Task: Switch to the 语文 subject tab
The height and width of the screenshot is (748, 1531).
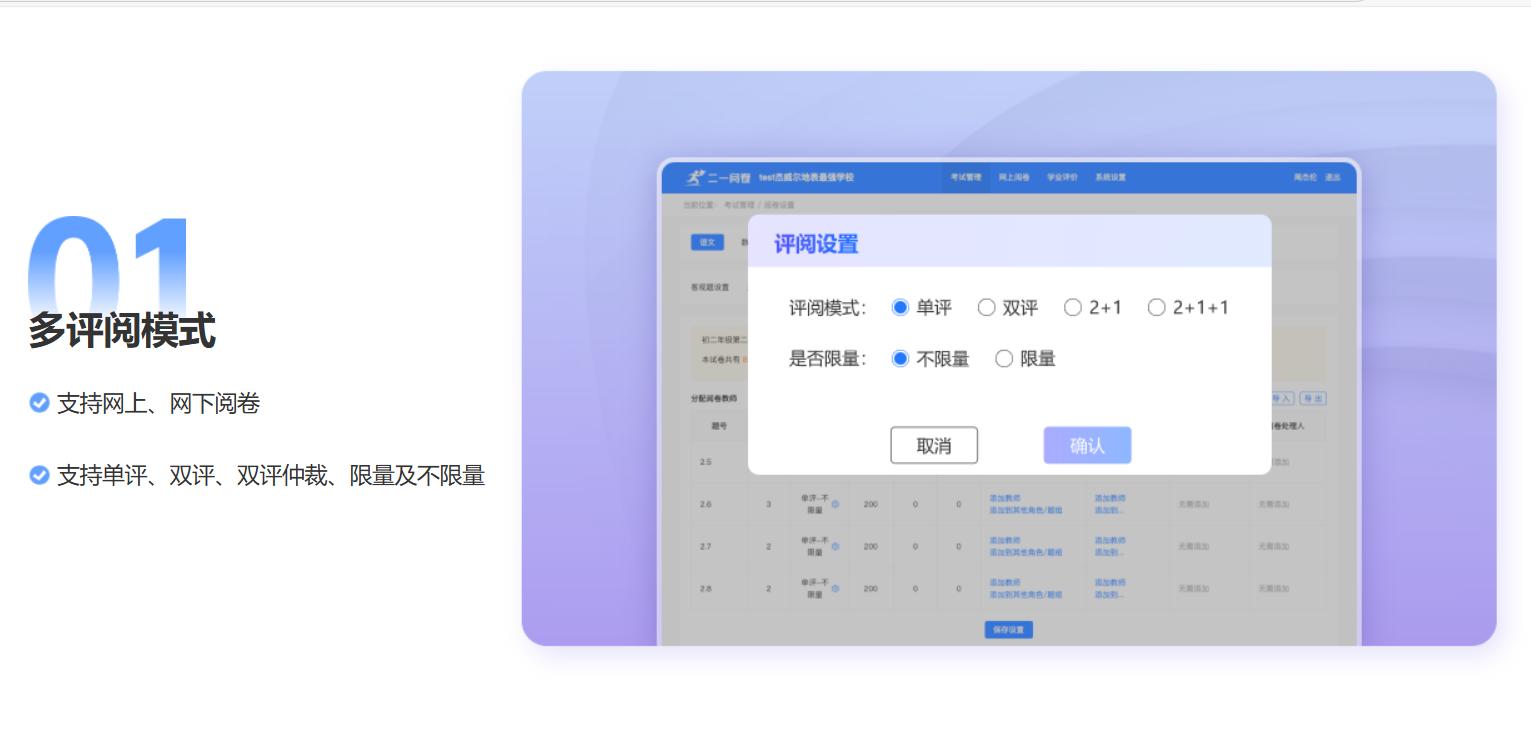Action: 708,240
